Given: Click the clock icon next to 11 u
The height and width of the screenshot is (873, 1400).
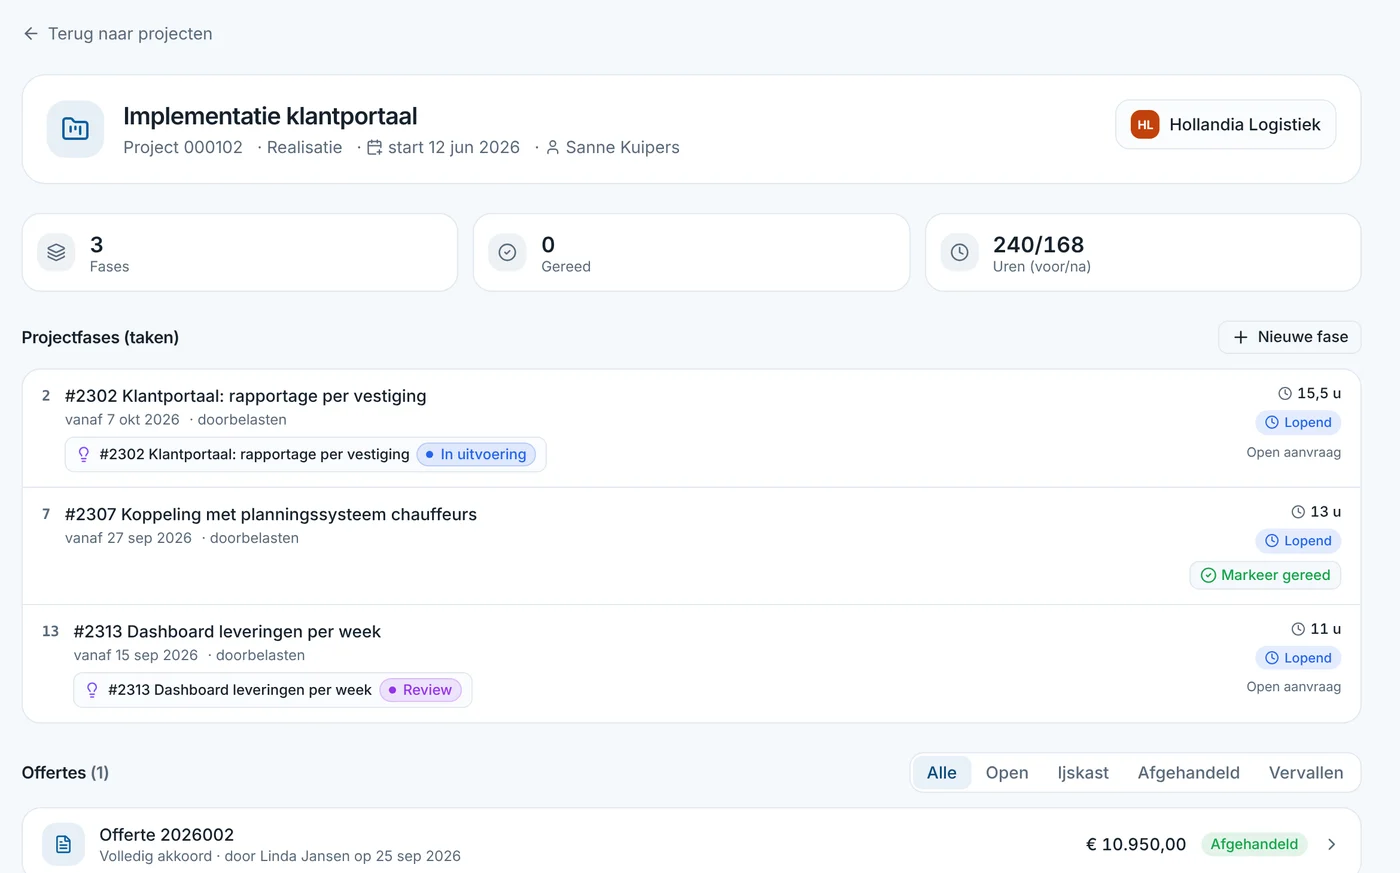Looking at the screenshot, I should pyautogui.click(x=1298, y=629).
